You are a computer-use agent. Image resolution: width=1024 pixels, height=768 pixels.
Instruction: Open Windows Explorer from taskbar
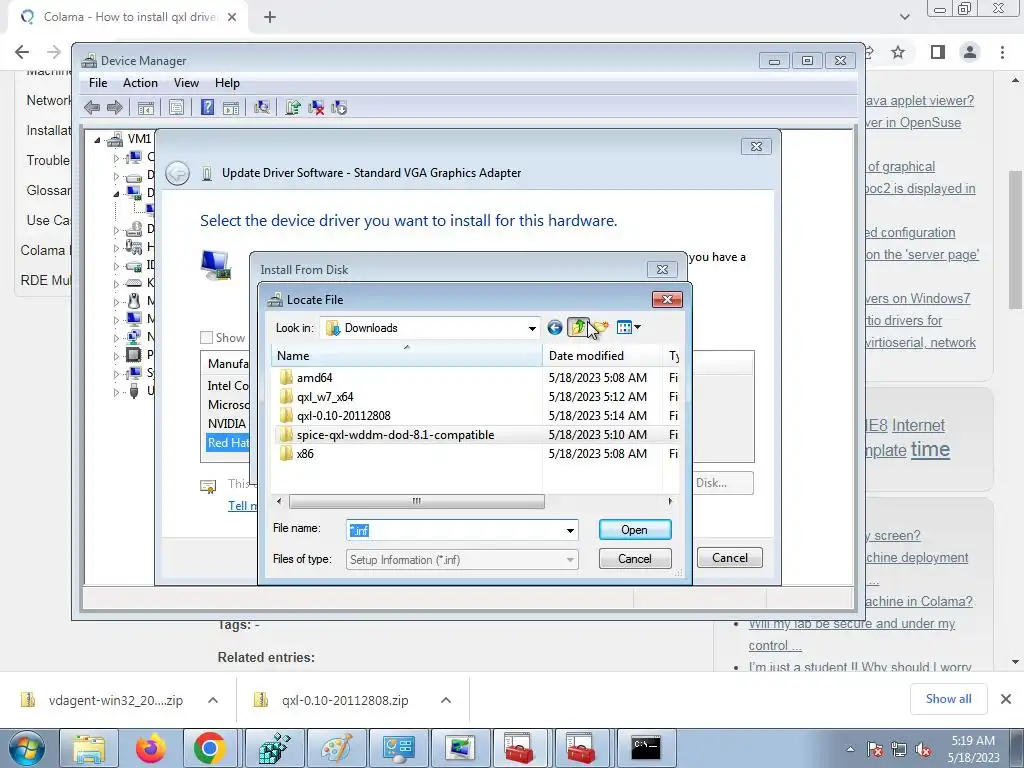tap(89, 748)
